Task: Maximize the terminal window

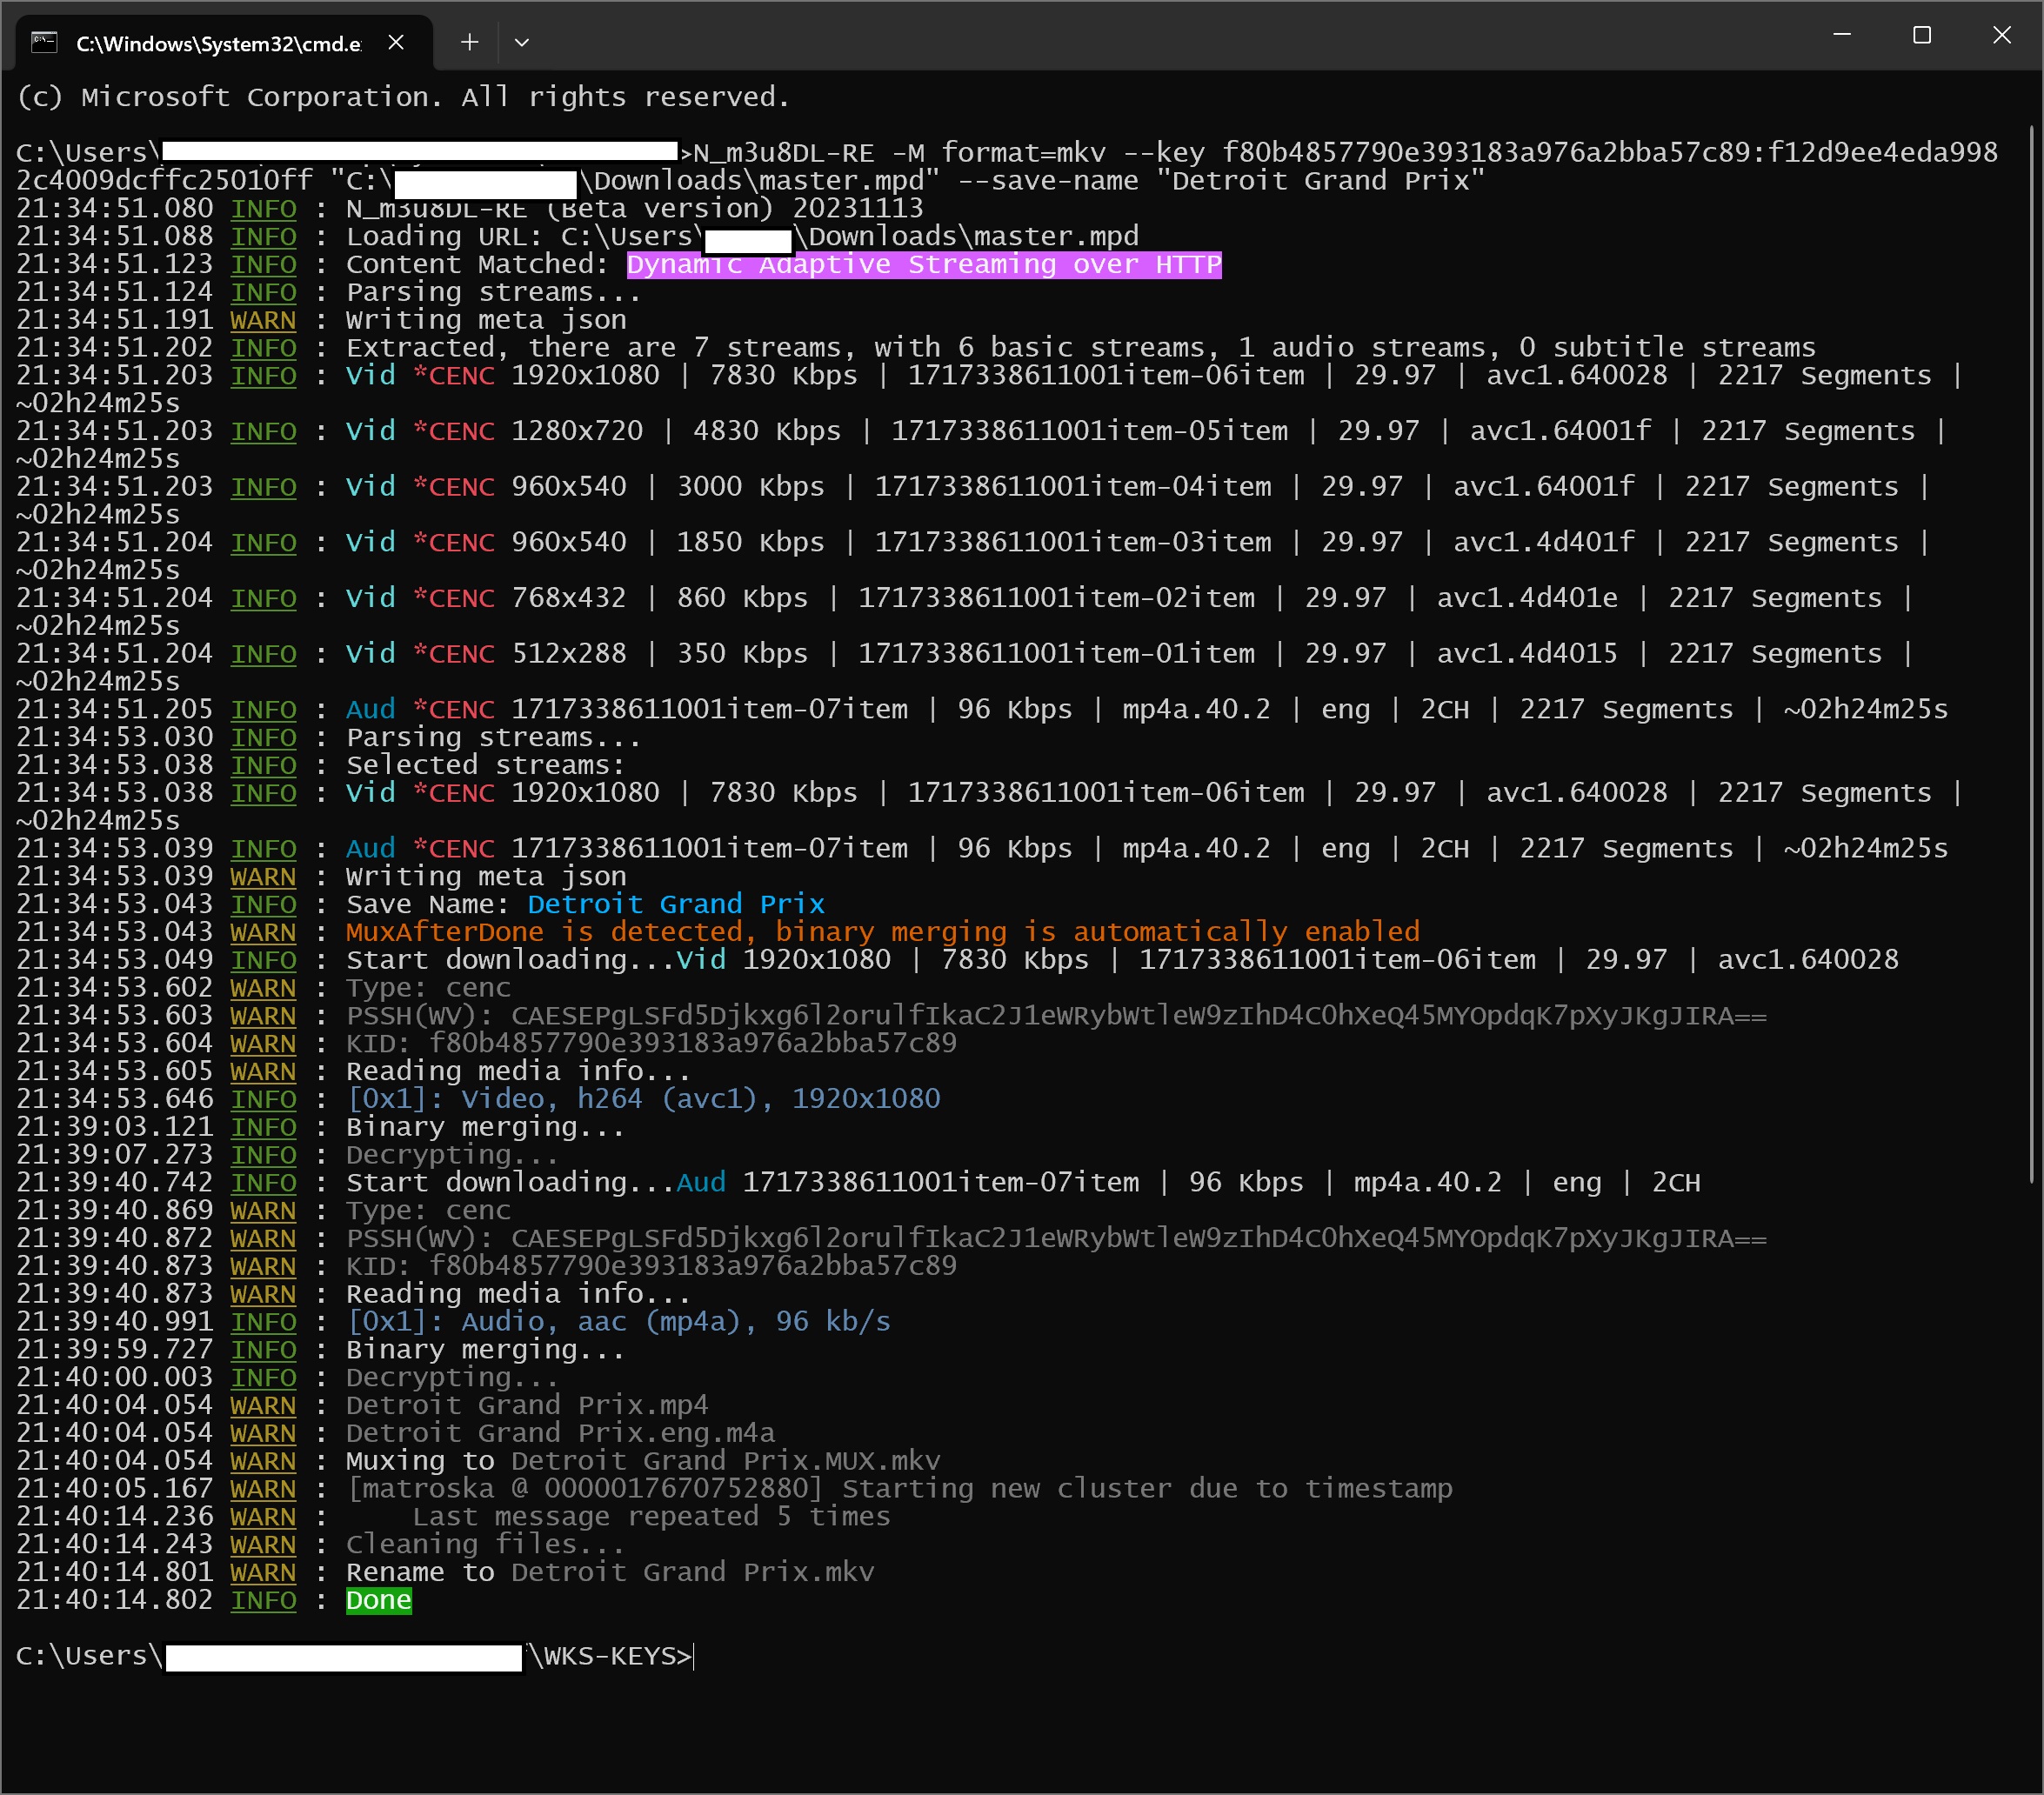Action: pyautogui.click(x=1921, y=35)
